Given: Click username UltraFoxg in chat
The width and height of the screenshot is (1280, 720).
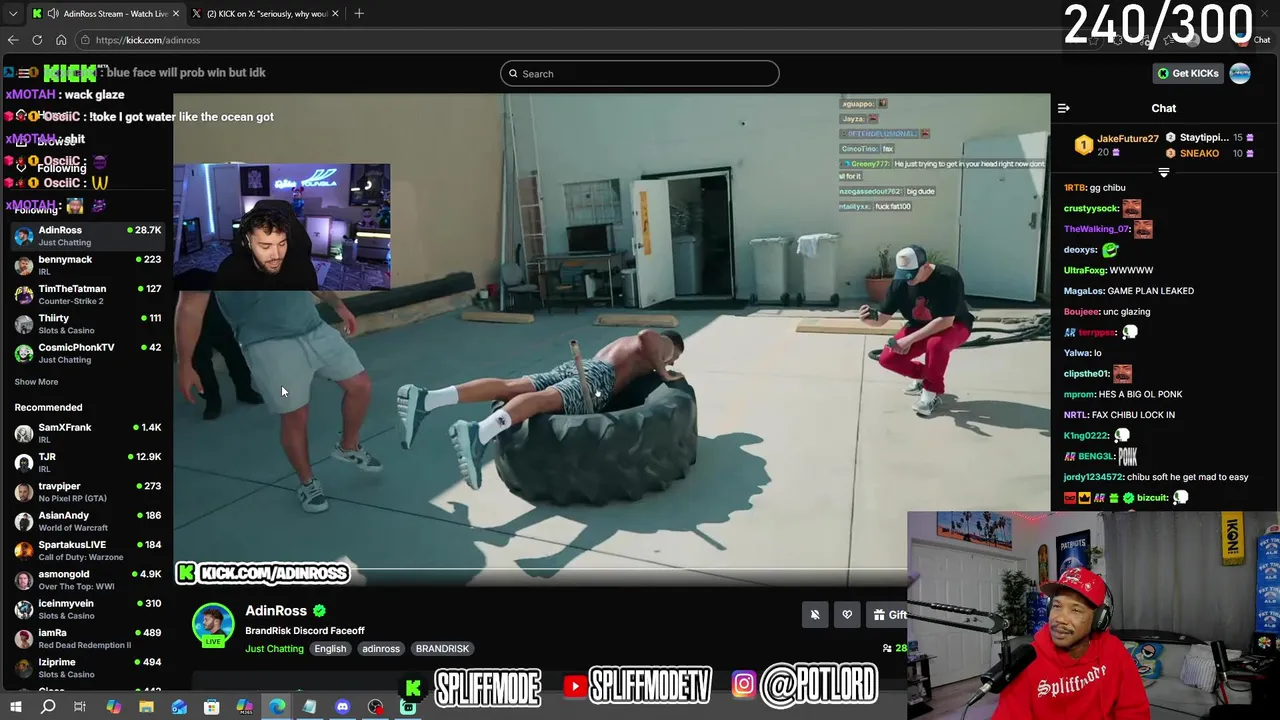Looking at the screenshot, I should click(1085, 270).
